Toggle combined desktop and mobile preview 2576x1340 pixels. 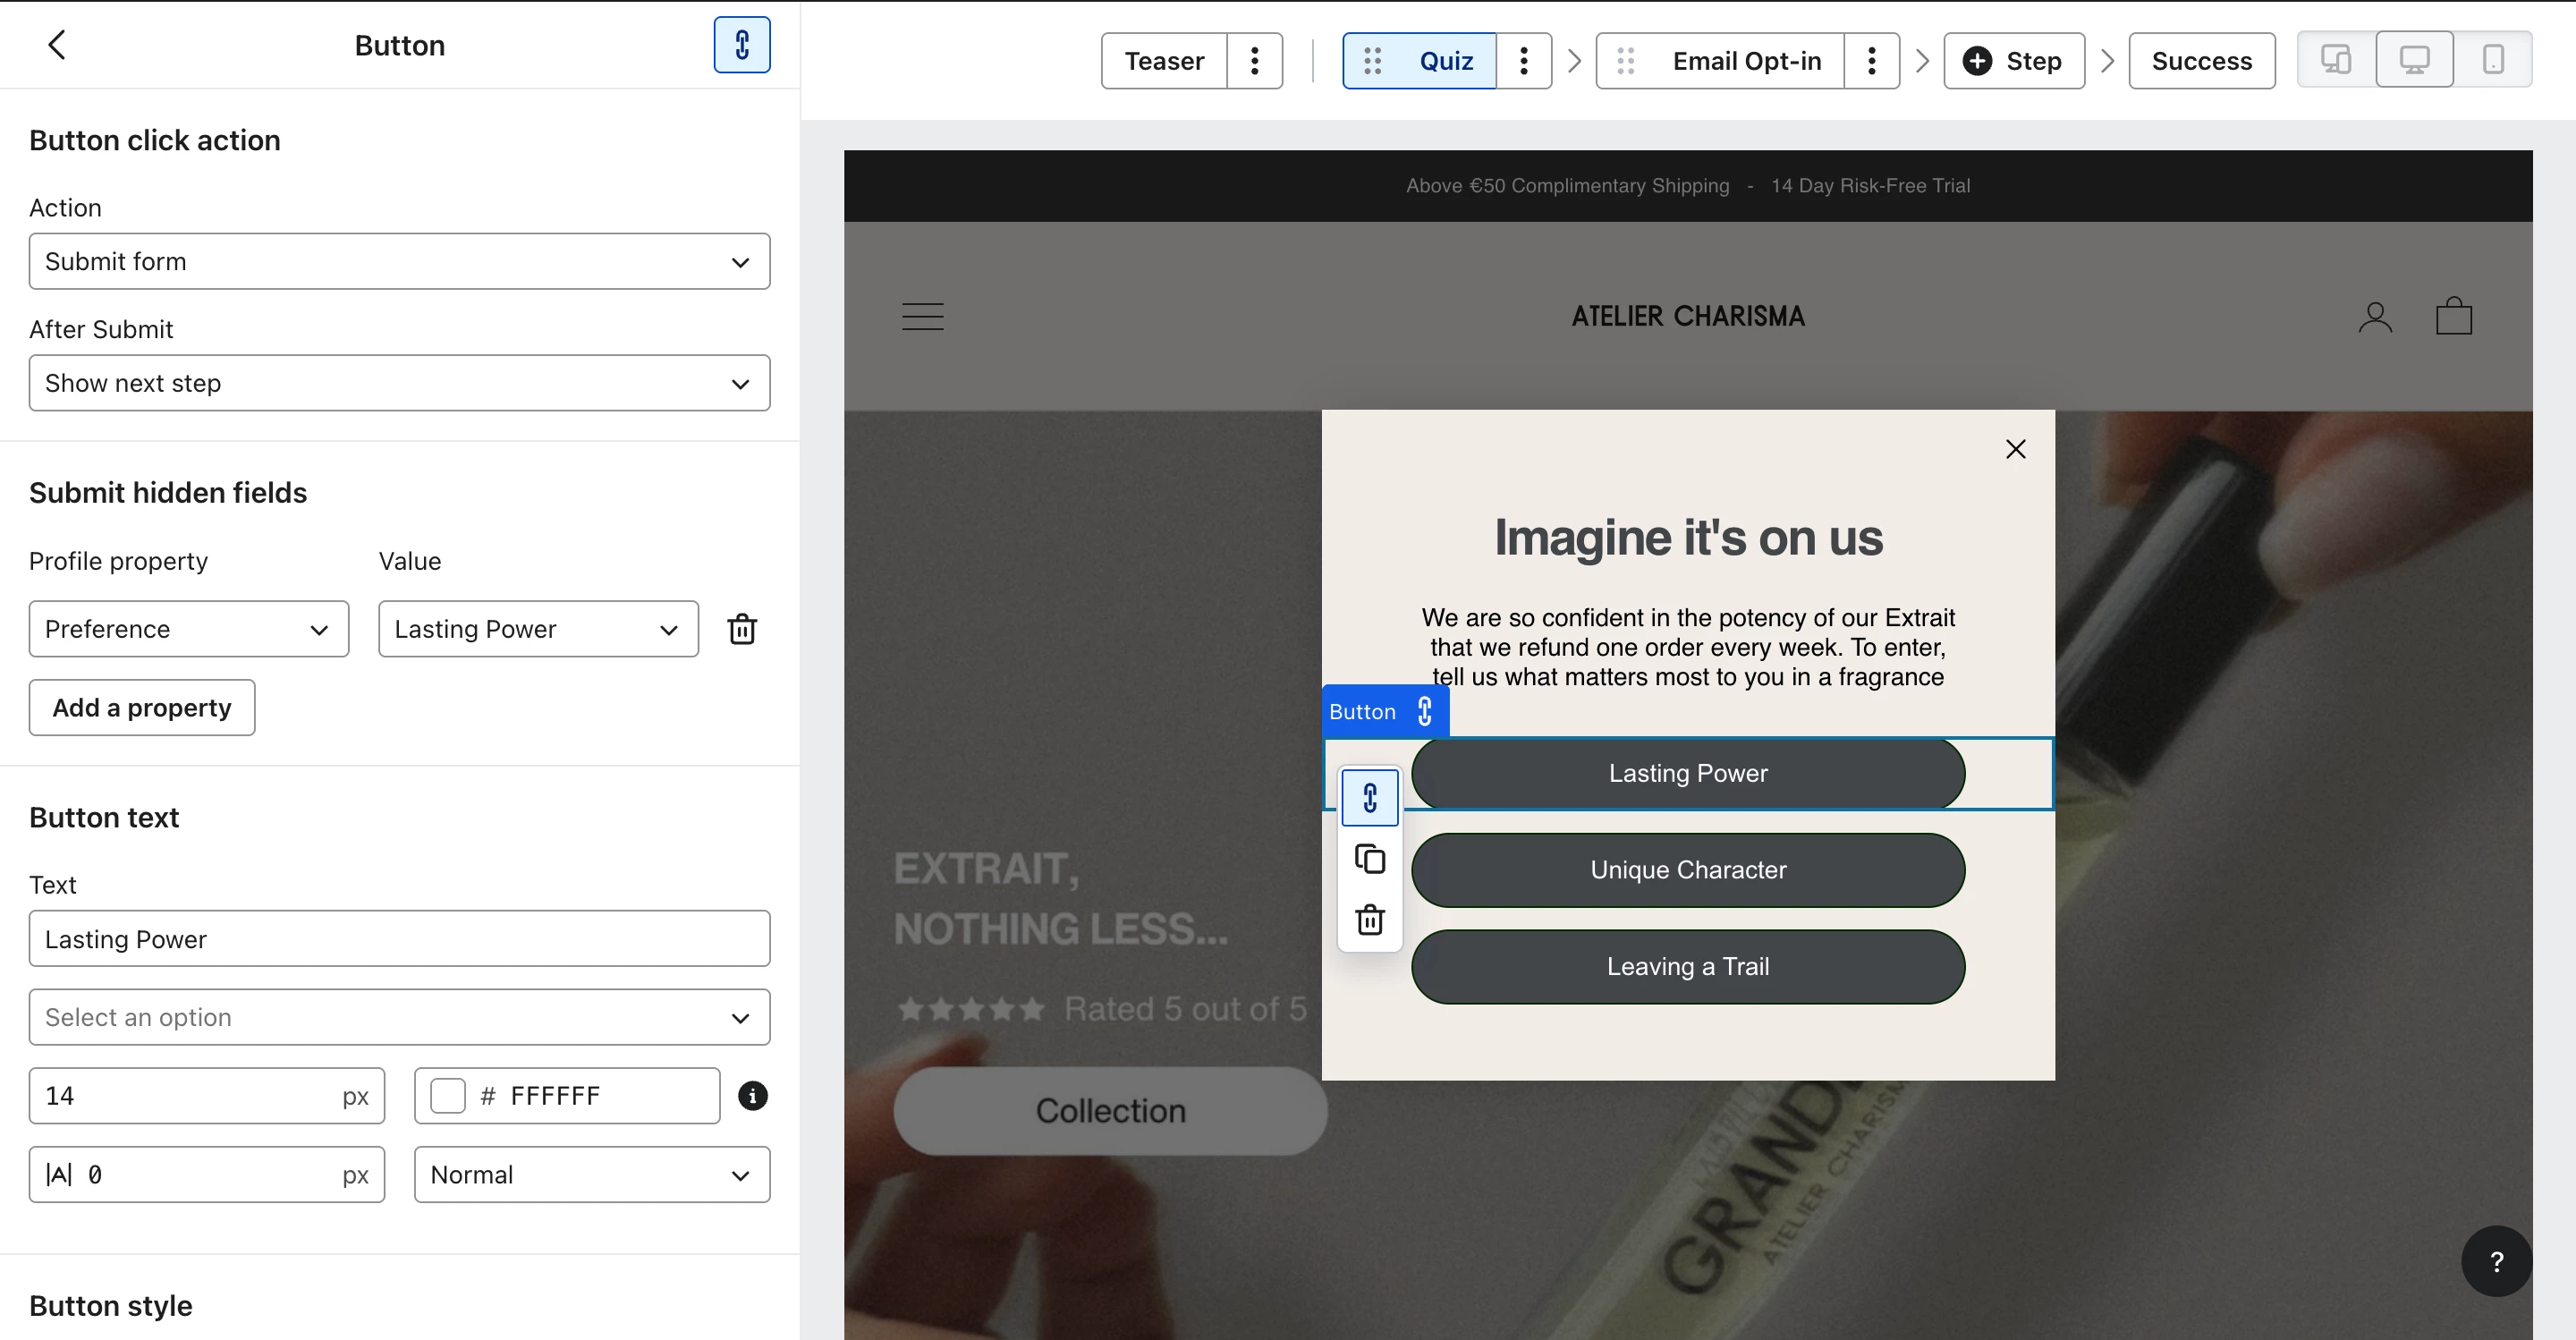[x=2336, y=60]
